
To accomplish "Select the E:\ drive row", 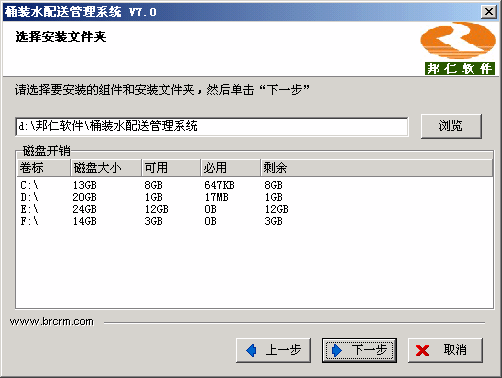I will [x=255, y=209].
